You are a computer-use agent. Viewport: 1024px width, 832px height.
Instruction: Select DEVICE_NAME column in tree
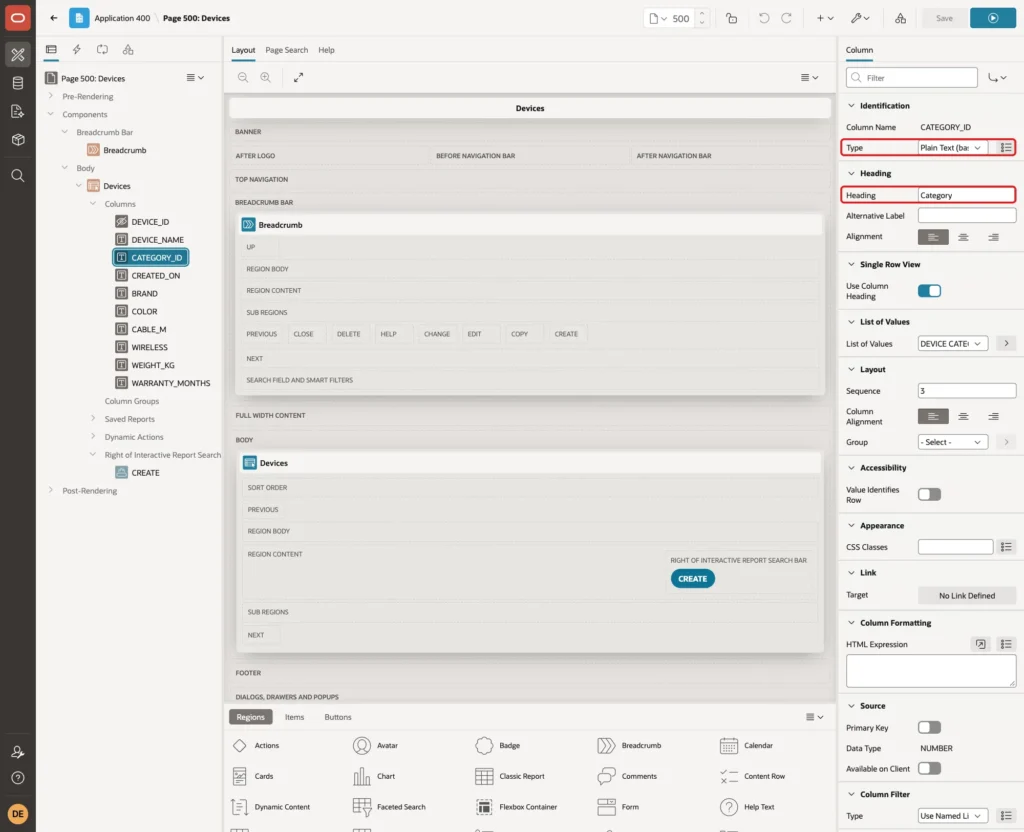coord(157,240)
